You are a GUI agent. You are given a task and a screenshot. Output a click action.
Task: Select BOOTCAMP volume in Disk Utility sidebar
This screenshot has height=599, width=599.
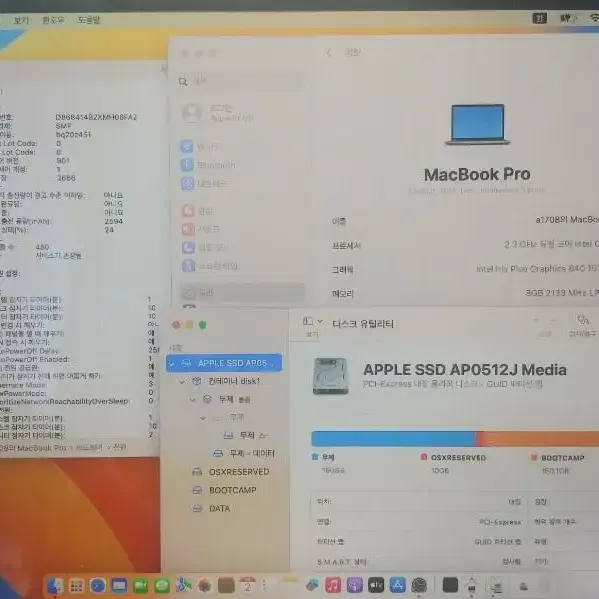click(x=224, y=490)
